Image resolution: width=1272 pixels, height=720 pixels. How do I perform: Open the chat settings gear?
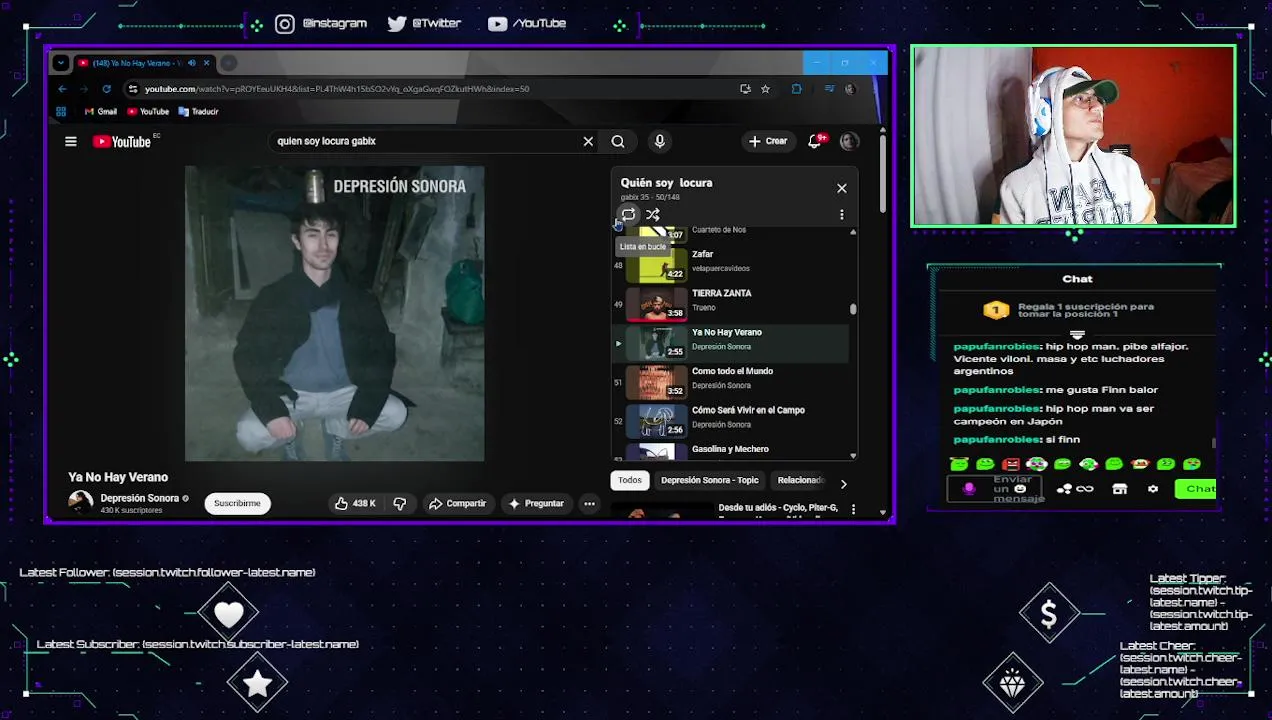1153,489
